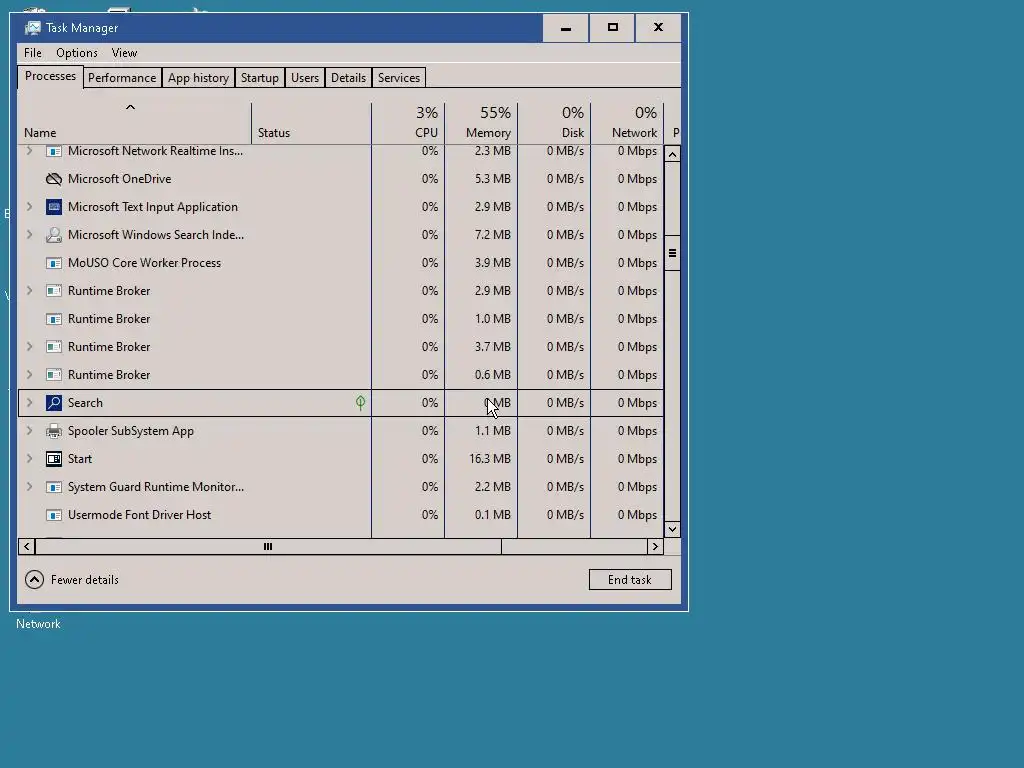
Task: Click the vertical scrollbar up arrow
Action: 672,154
